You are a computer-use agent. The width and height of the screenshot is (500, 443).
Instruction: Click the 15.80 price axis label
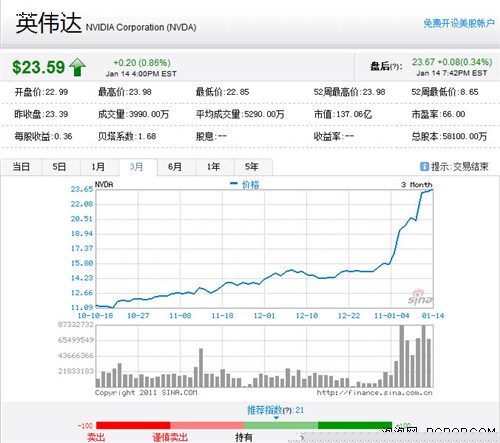(x=82, y=263)
